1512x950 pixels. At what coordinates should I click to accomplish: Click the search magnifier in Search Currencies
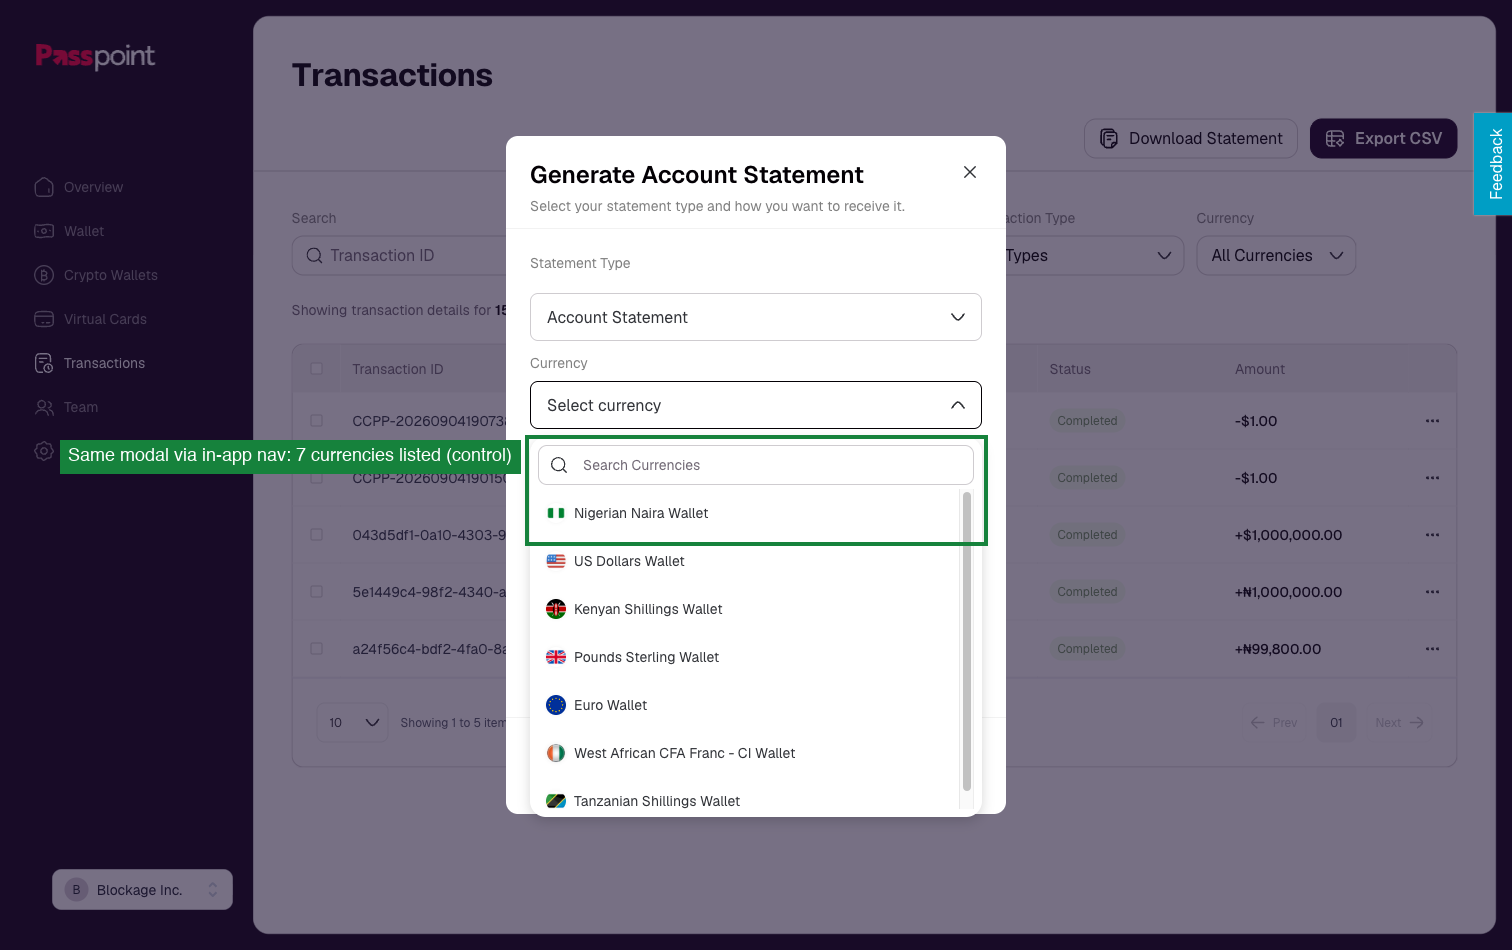(x=560, y=465)
